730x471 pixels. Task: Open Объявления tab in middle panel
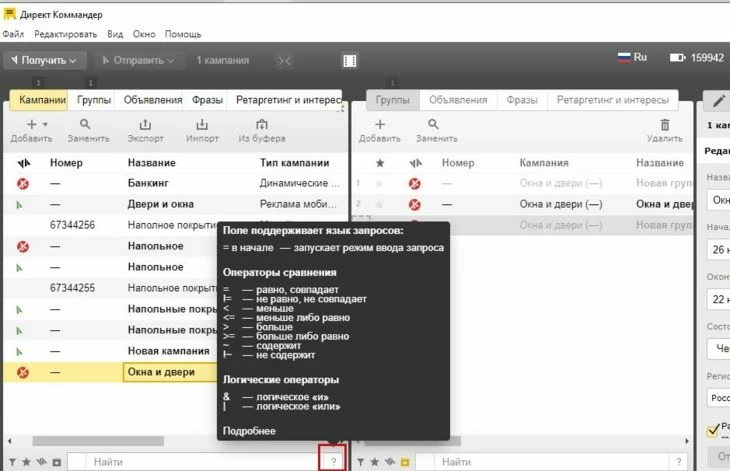click(x=458, y=100)
